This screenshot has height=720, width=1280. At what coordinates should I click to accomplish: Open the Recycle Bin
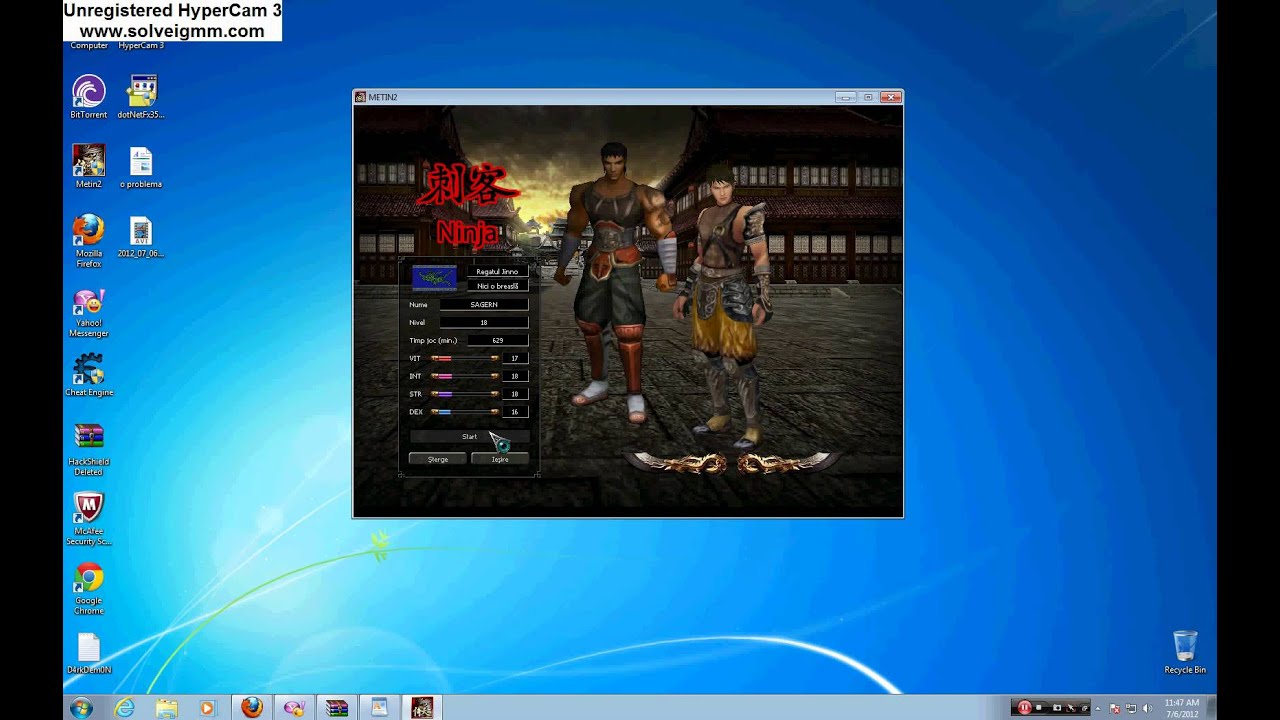pos(1185,645)
